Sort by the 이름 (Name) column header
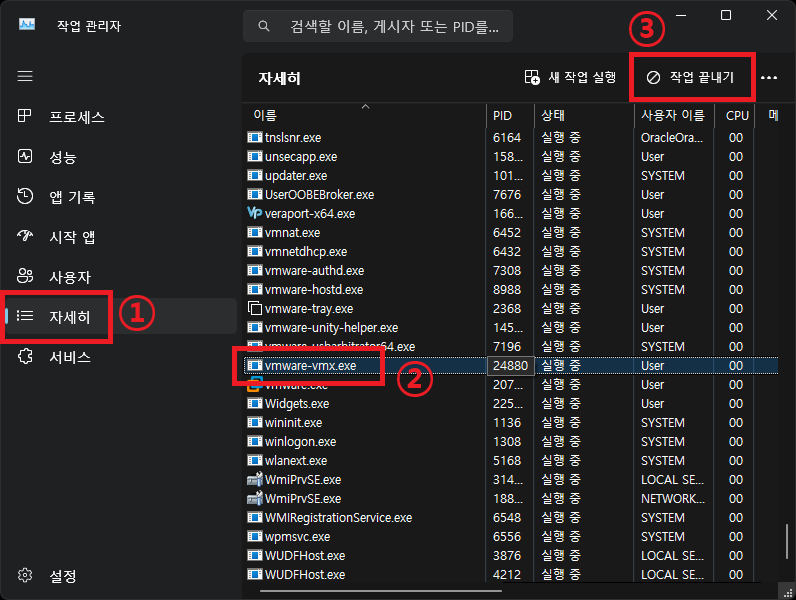This screenshot has width=796, height=600. (x=365, y=115)
